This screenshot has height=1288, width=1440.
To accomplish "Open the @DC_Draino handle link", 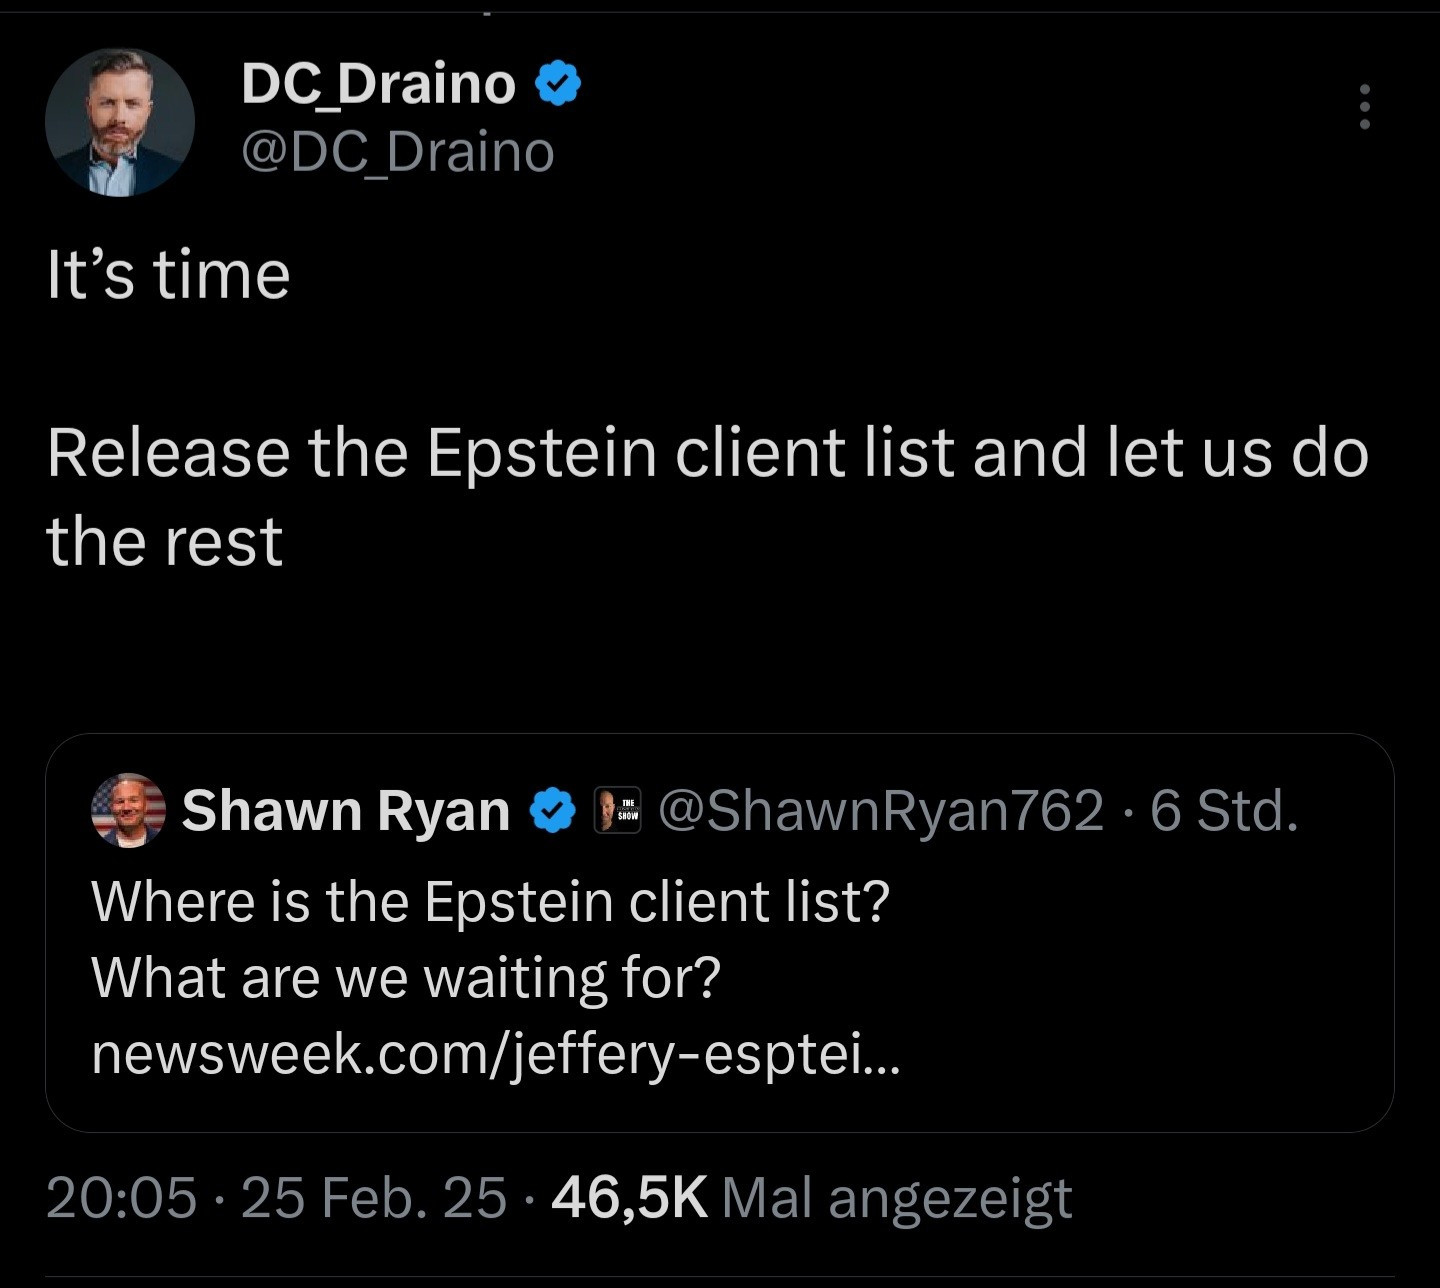I will pyautogui.click(x=397, y=152).
